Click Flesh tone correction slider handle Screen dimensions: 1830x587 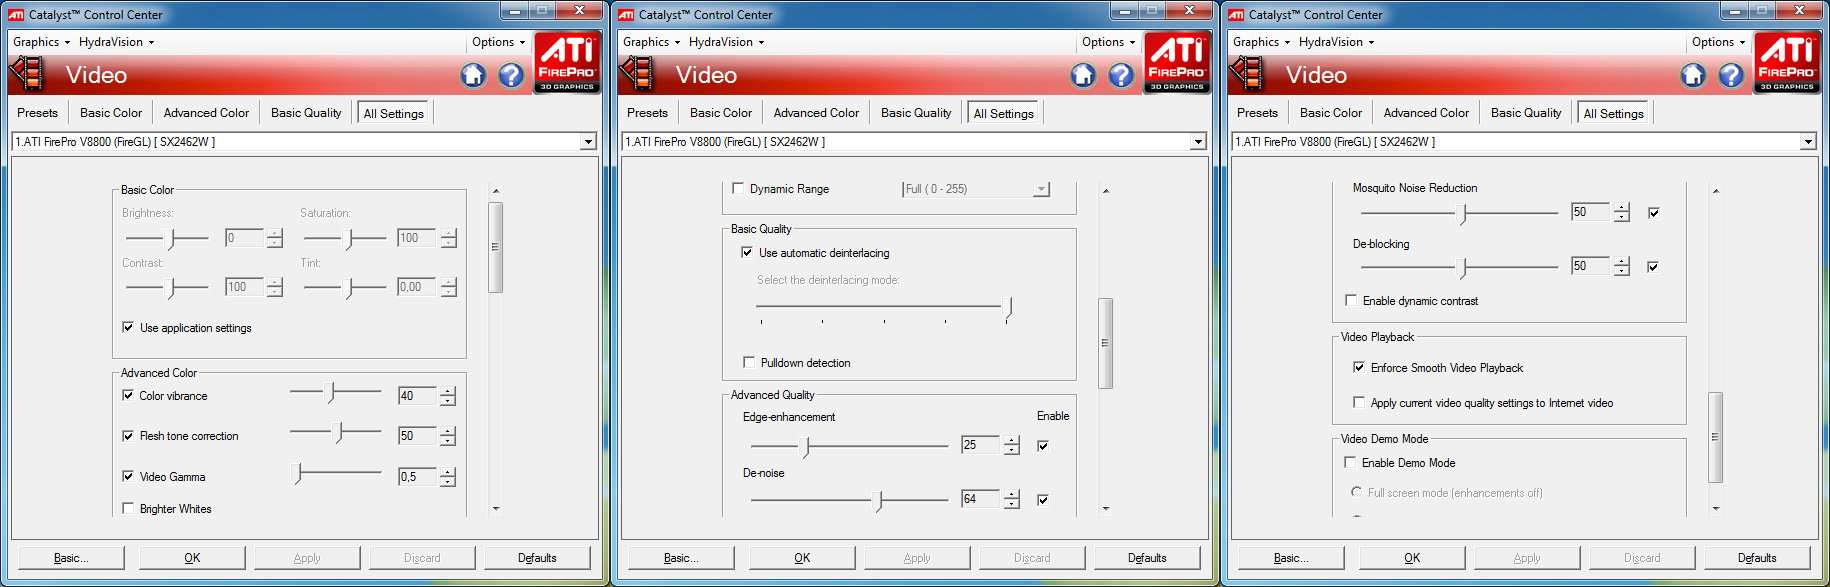(x=340, y=433)
